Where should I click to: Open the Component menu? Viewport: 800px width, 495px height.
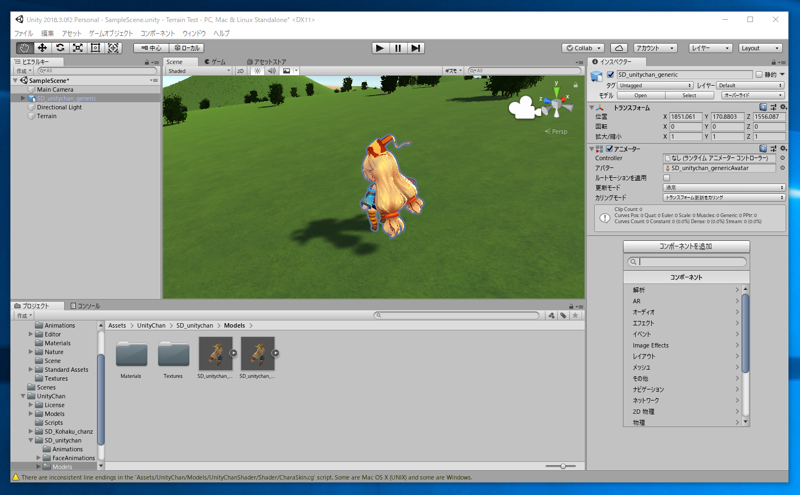pos(158,33)
